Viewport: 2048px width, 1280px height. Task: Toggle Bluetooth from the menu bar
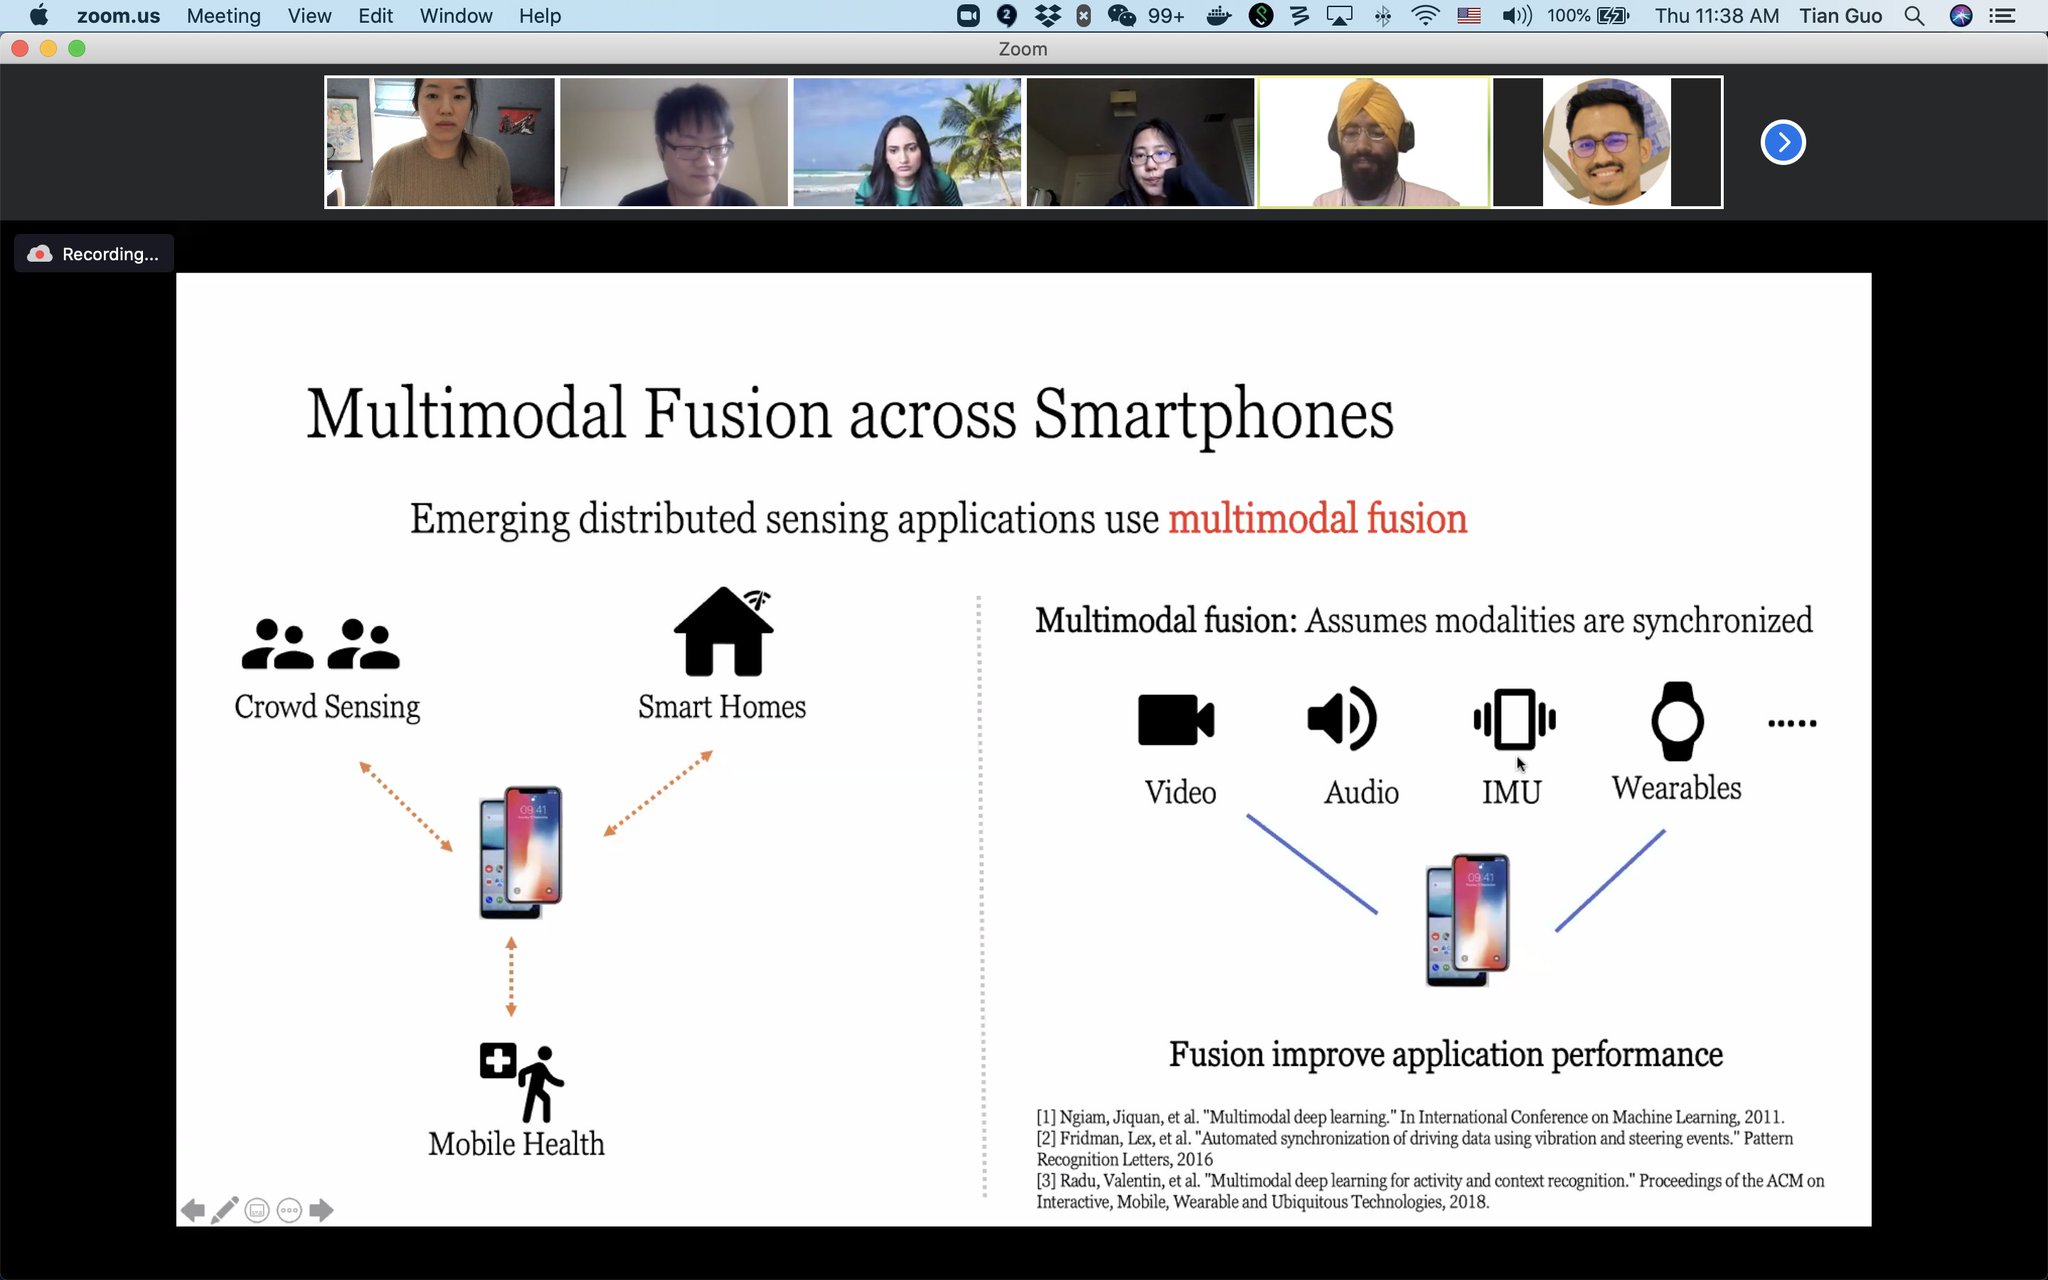[x=1383, y=16]
